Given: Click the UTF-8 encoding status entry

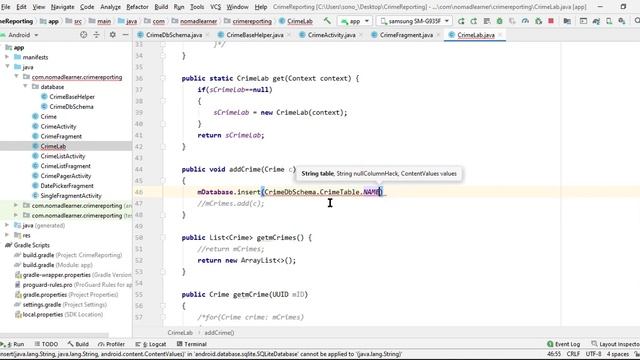Looking at the screenshot, I should pos(593,354).
